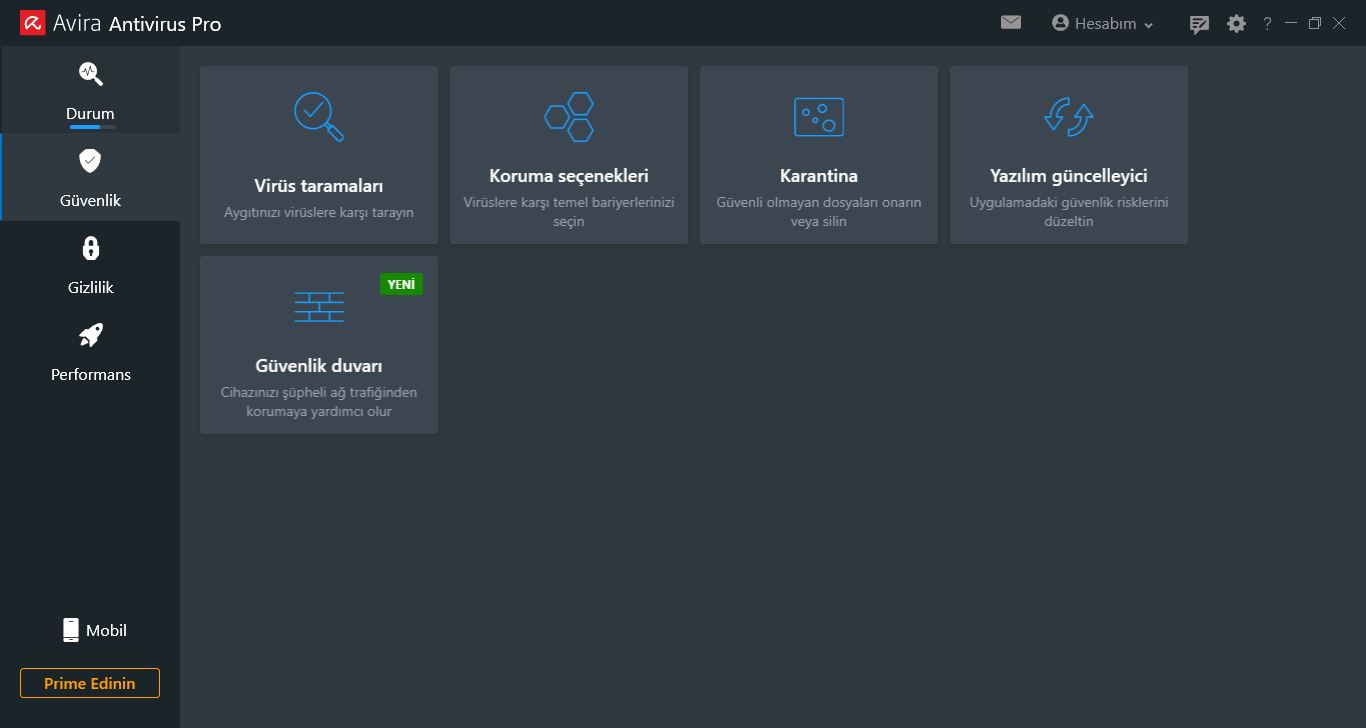Image resolution: width=1366 pixels, height=728 pixels.
Task: Click the Virüs taramaları magnifier icon
Action: [319, 116]
